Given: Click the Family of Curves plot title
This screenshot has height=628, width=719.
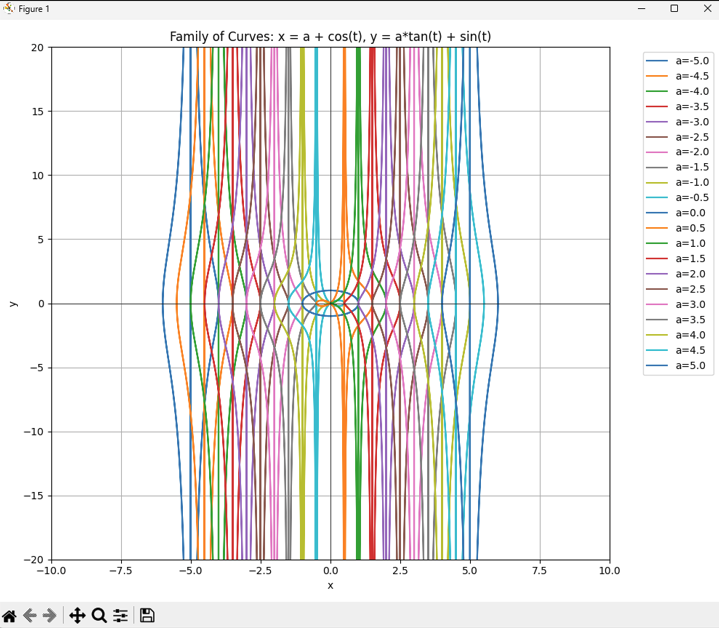Looking at the screenshot, I should 330,37.
